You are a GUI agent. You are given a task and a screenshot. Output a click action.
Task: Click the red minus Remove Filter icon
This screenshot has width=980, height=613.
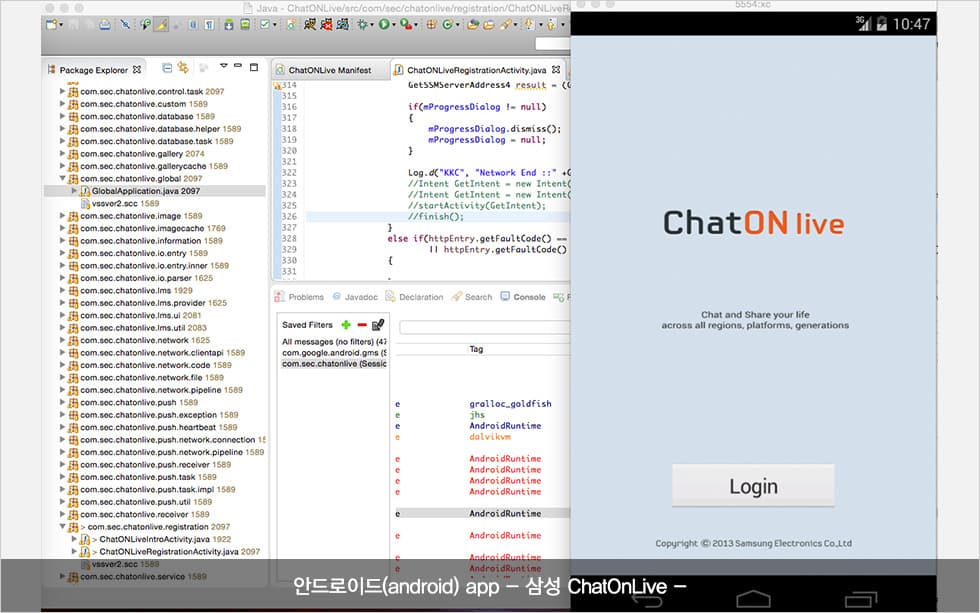(361, 325)
